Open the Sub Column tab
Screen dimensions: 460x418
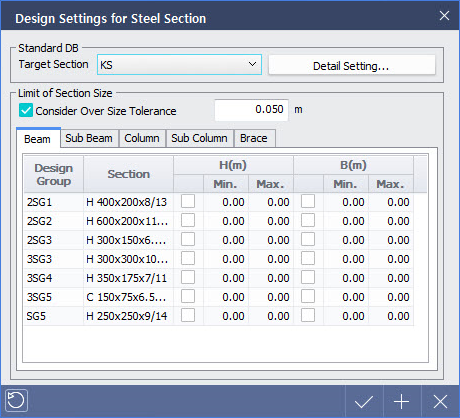199,138
